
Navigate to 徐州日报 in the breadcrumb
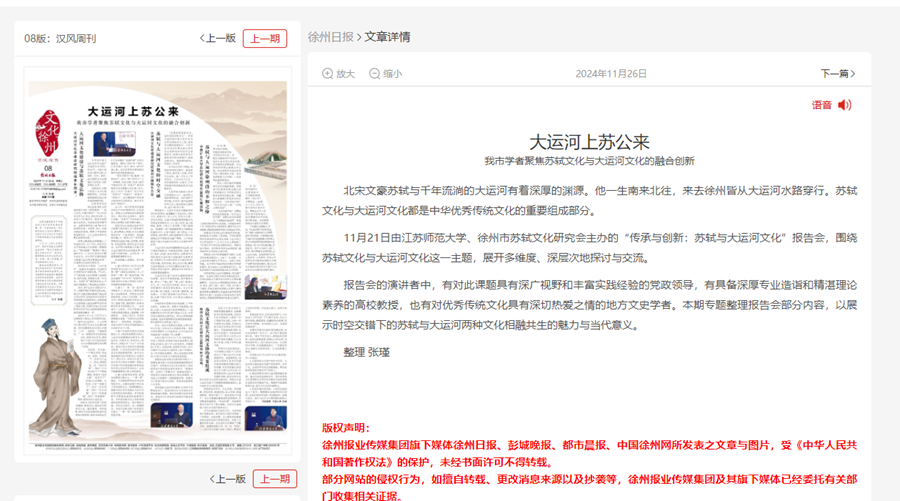pyautogui.click(x=330, y=37)
